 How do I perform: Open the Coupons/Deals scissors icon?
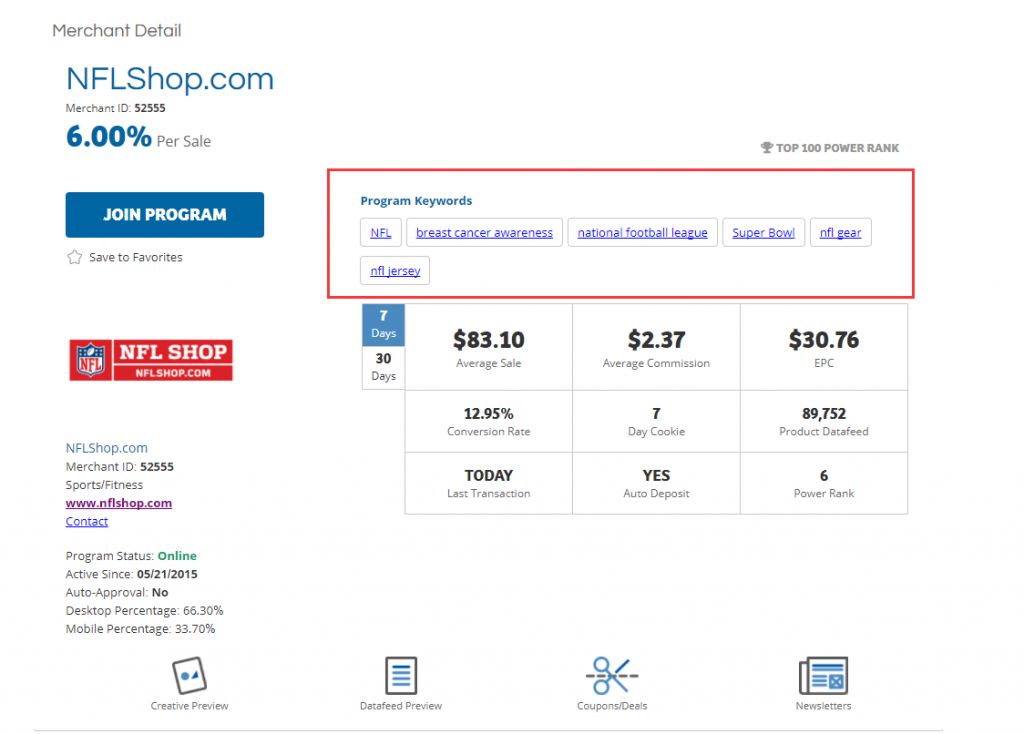point(612,675)
